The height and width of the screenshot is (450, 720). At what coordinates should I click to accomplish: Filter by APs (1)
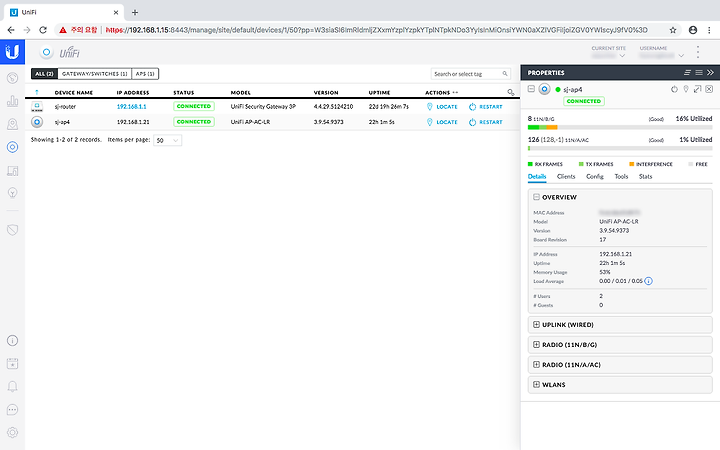[145, 73]
